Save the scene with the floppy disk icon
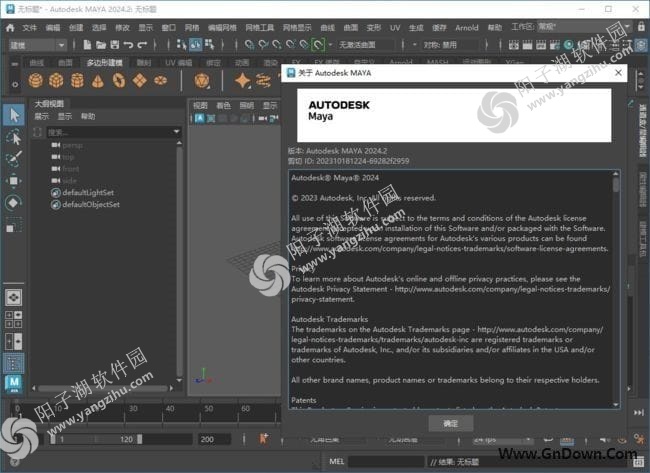Viewport: 650px width, 473px height. (x=114, y=44)
